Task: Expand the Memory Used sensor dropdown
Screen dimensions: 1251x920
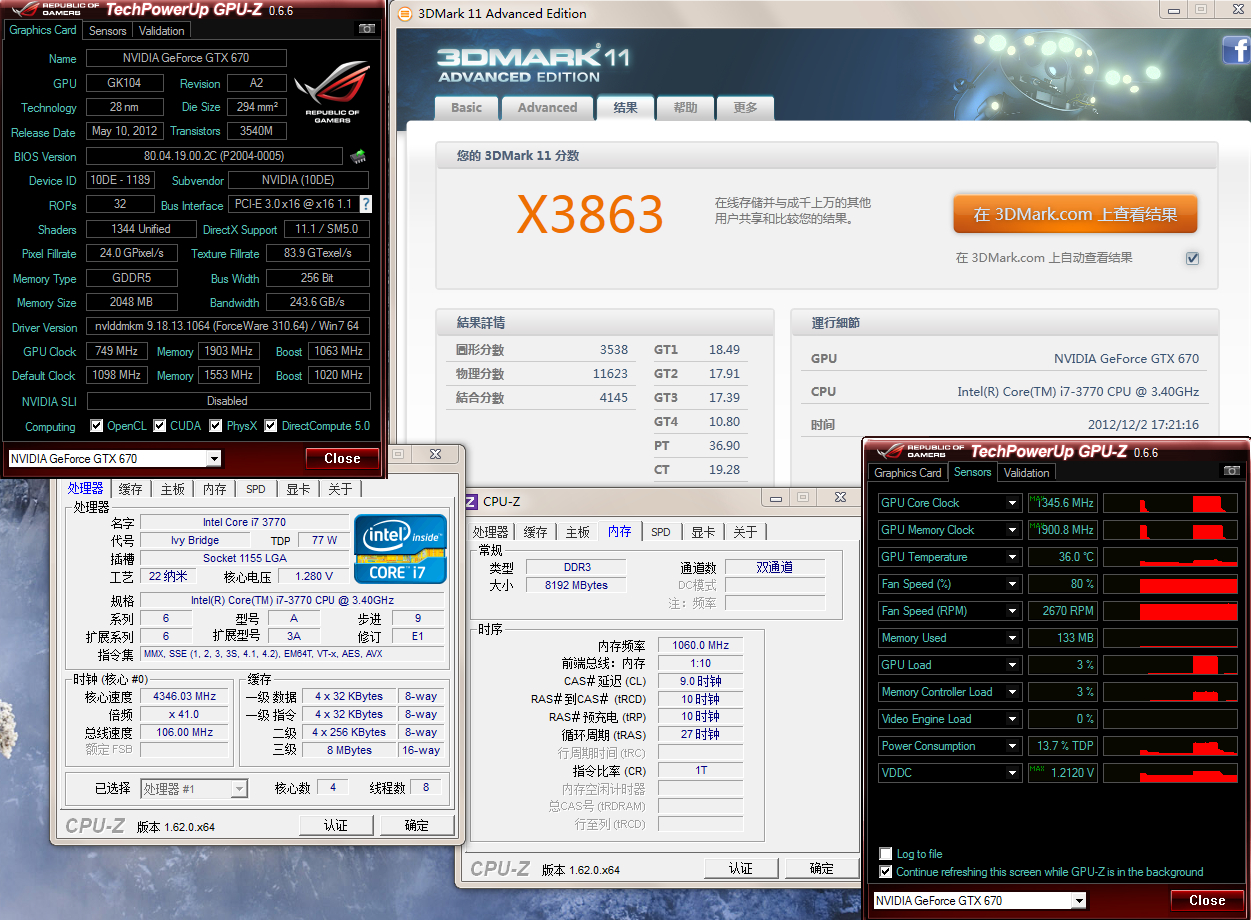Action: 1013,638
